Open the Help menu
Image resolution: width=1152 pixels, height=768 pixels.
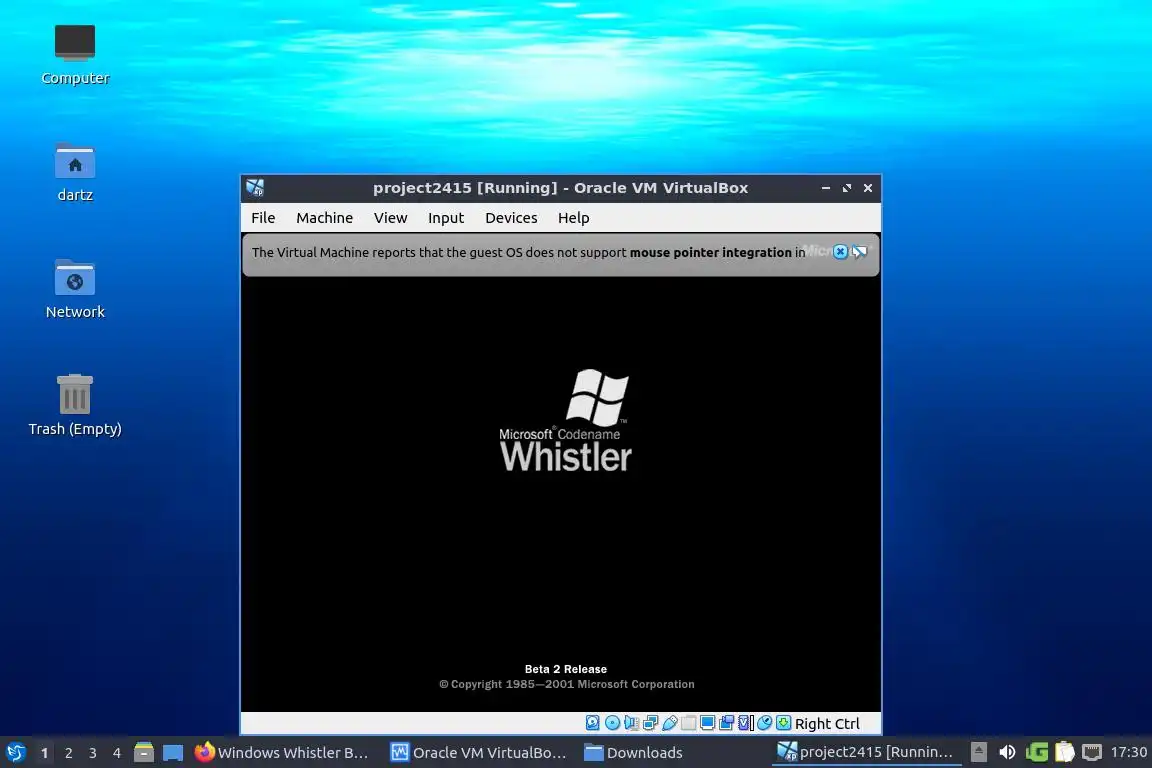point(573,218)
